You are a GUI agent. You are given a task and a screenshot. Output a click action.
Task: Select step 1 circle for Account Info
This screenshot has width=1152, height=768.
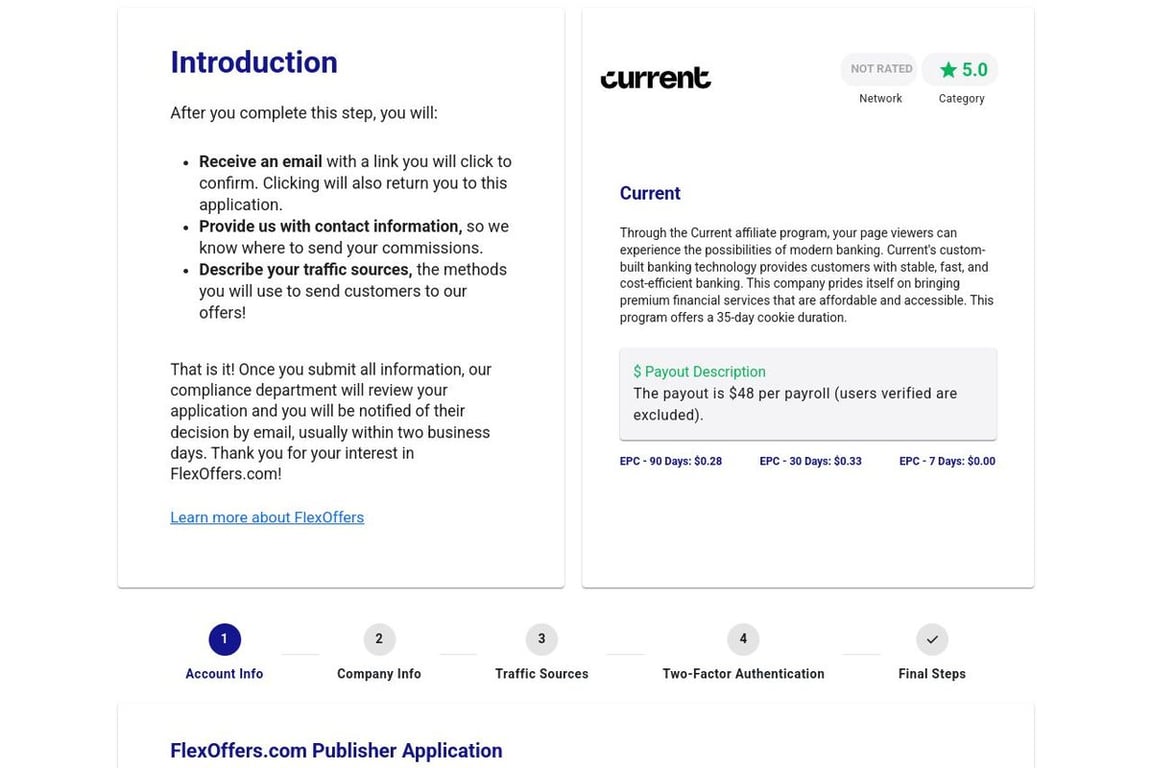[224, 639]
